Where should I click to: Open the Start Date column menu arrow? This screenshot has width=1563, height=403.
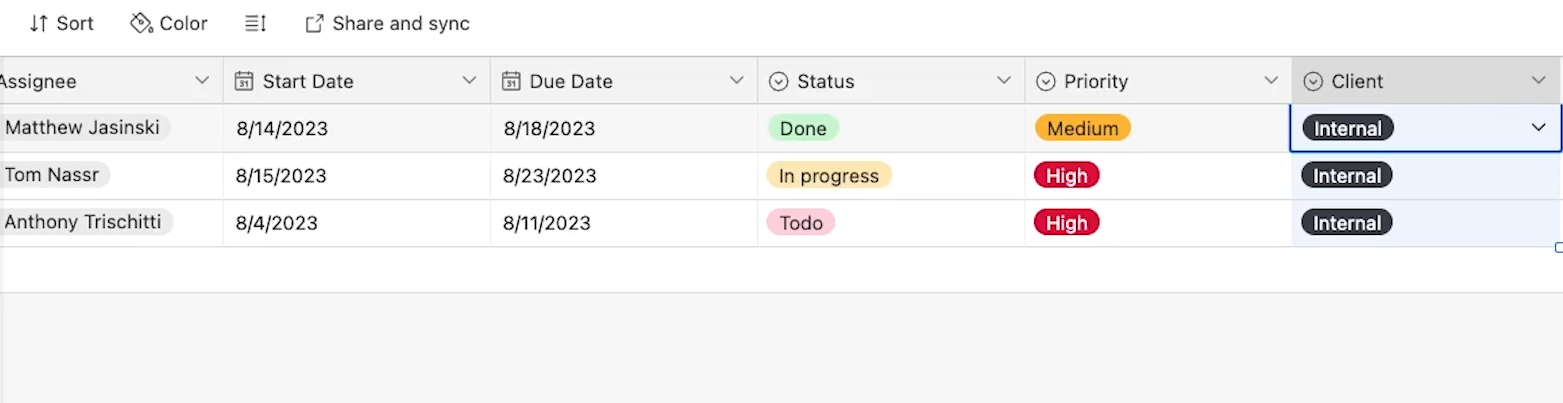pos(469,80)
